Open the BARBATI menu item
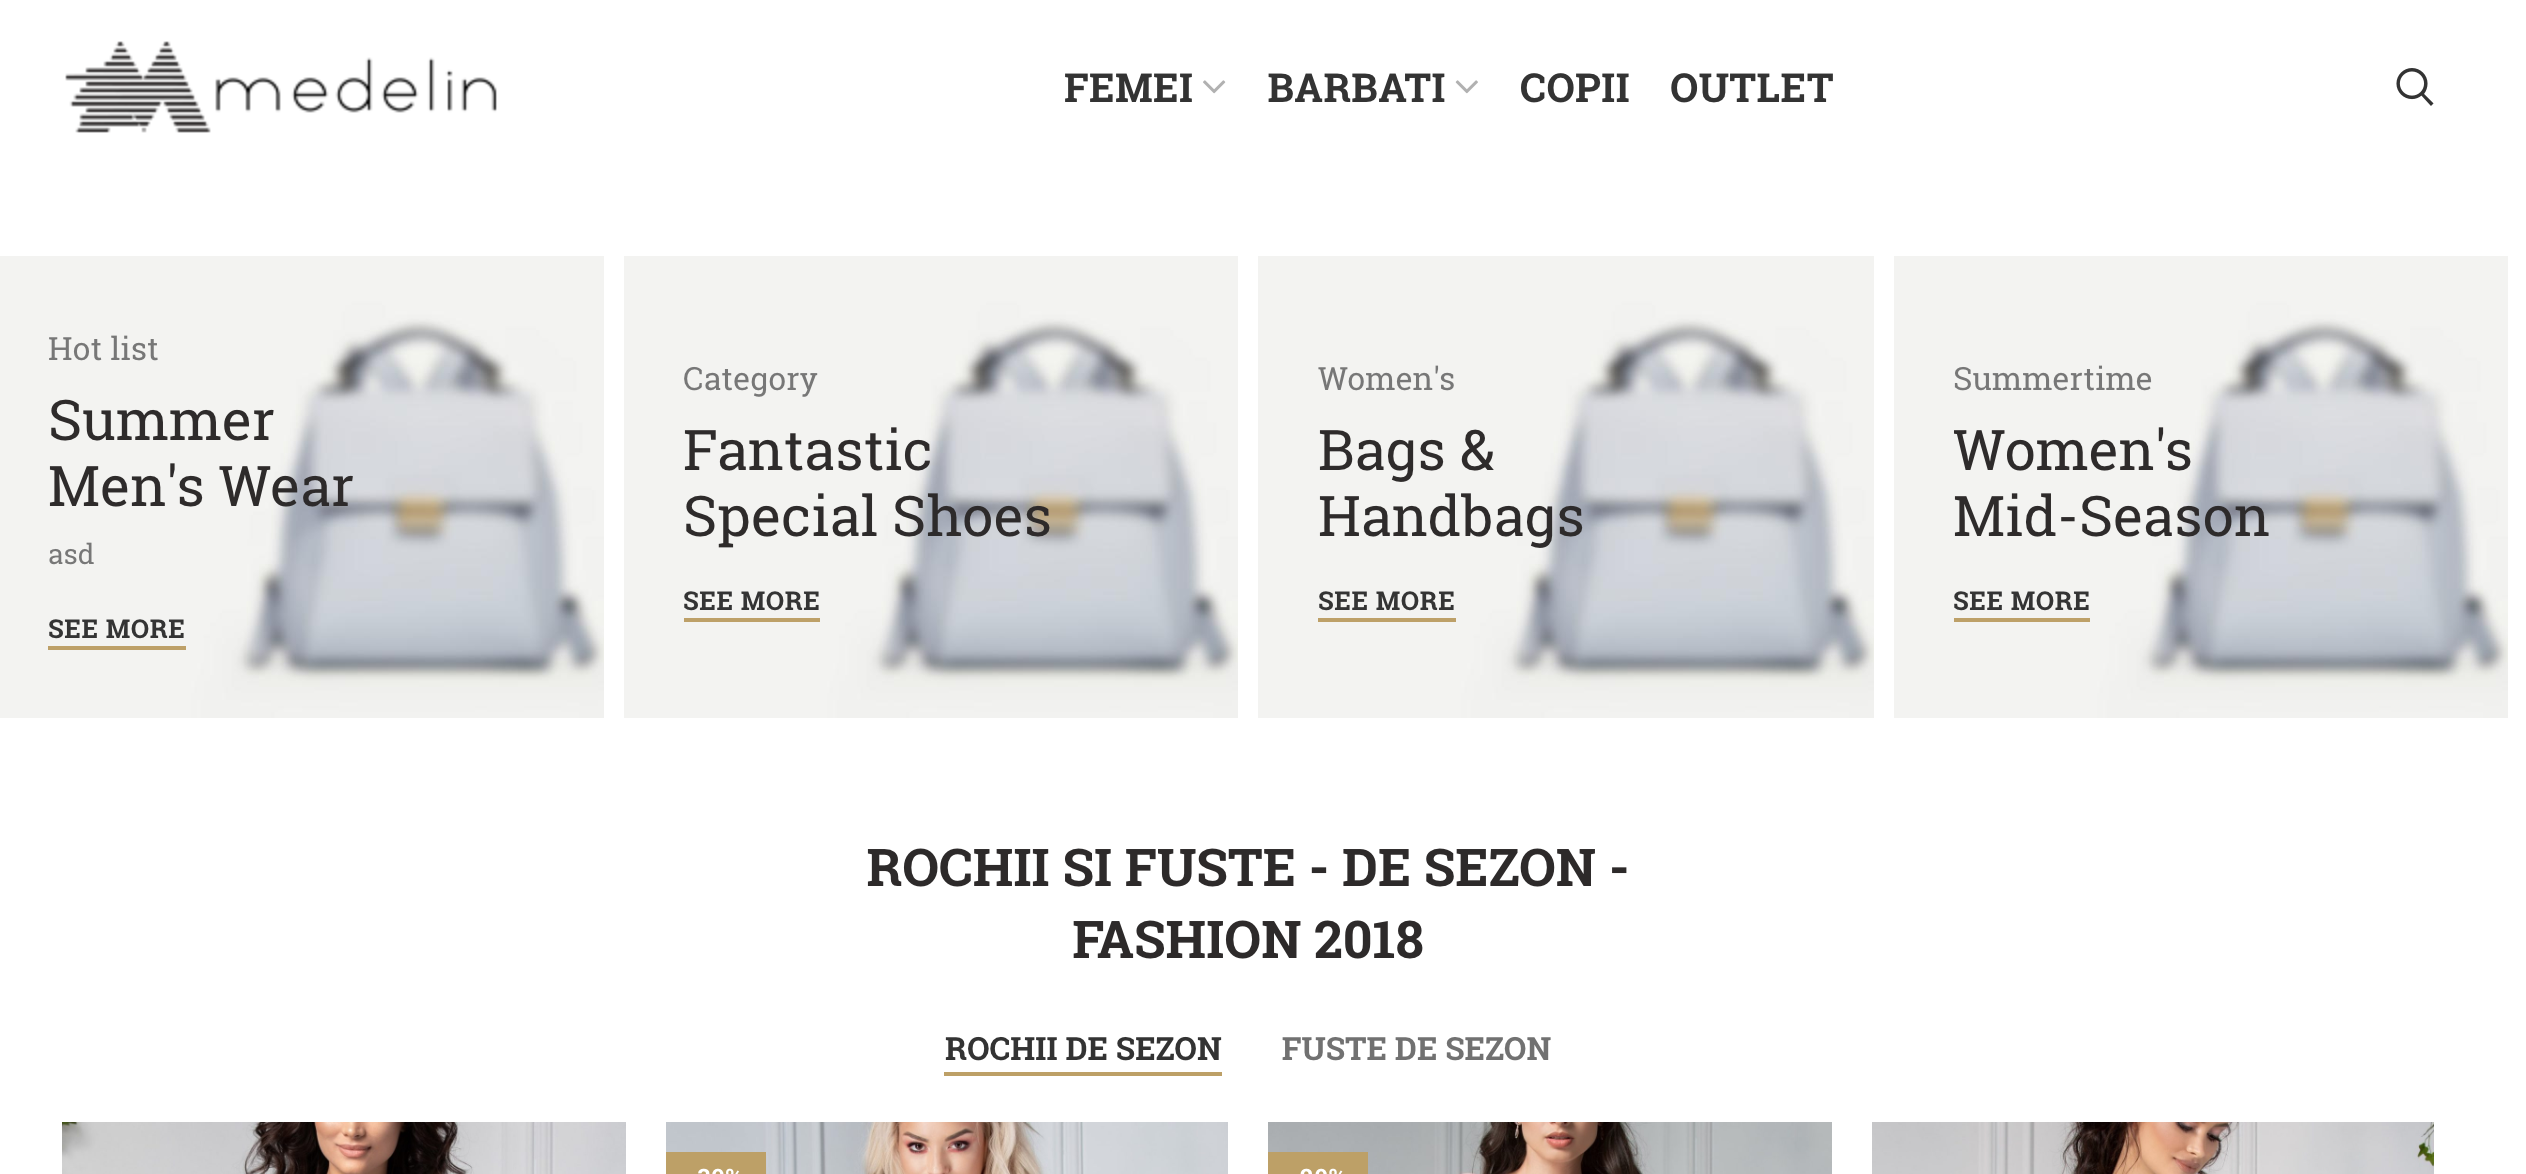Viewport: 2526px width, 1174px height. click(1356, 88)
